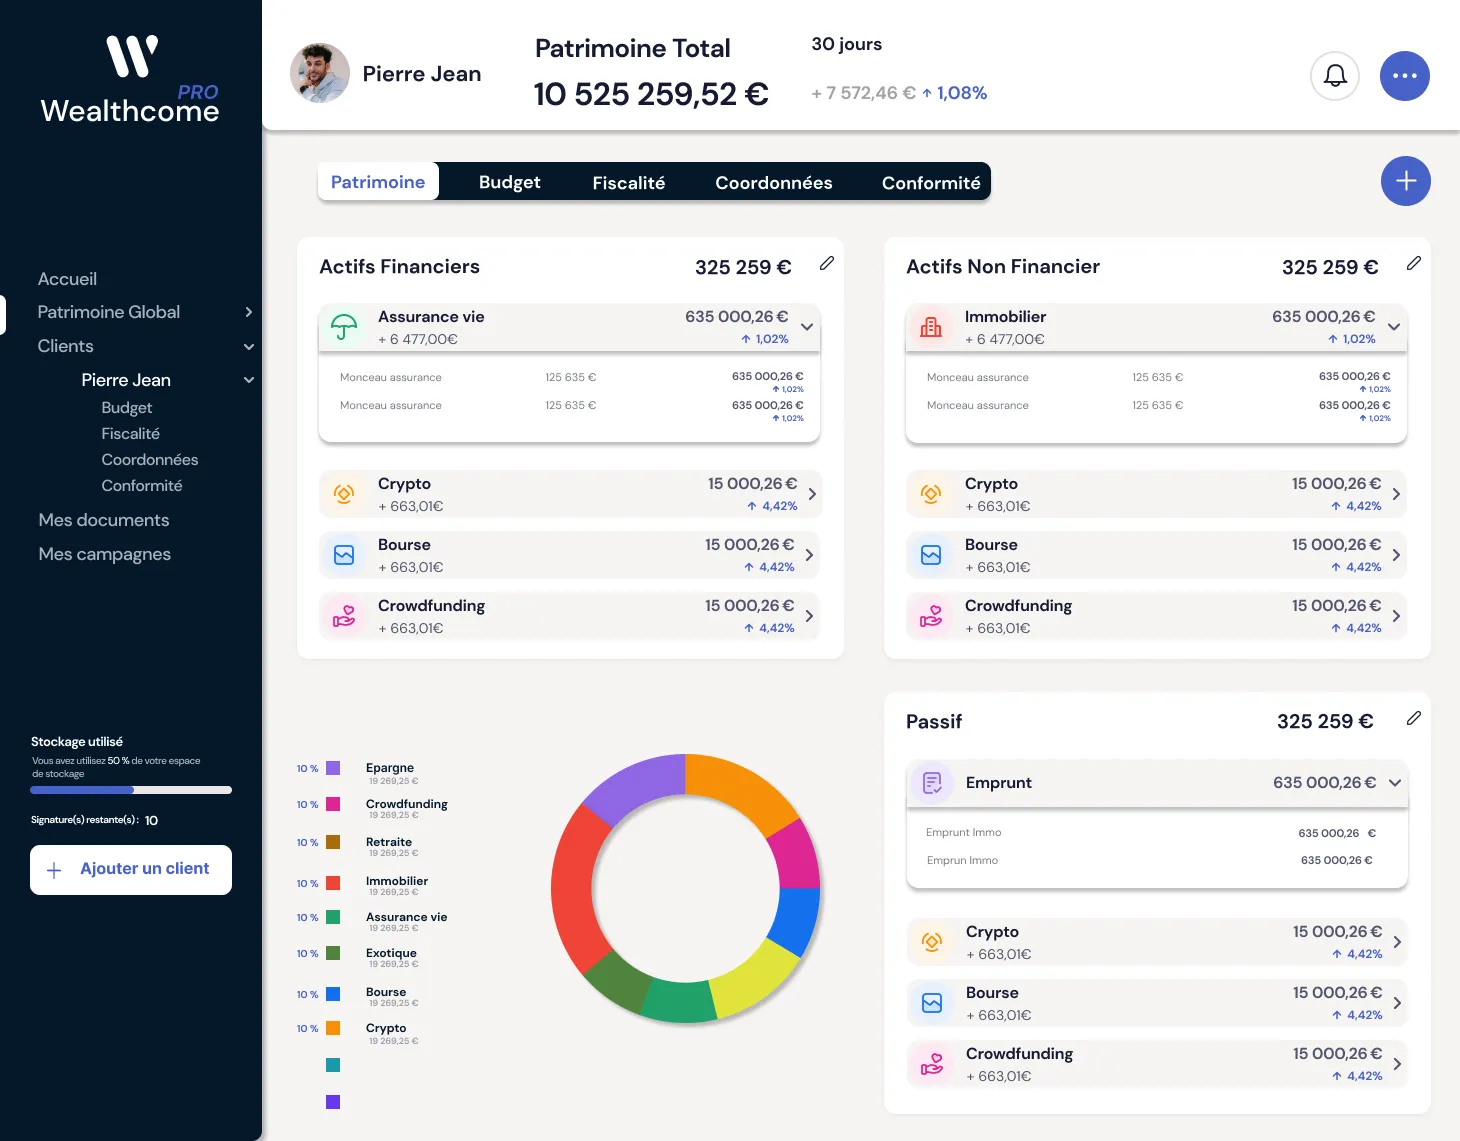
Task: Select the Patrimoine tab
Action: click(378, 182)
